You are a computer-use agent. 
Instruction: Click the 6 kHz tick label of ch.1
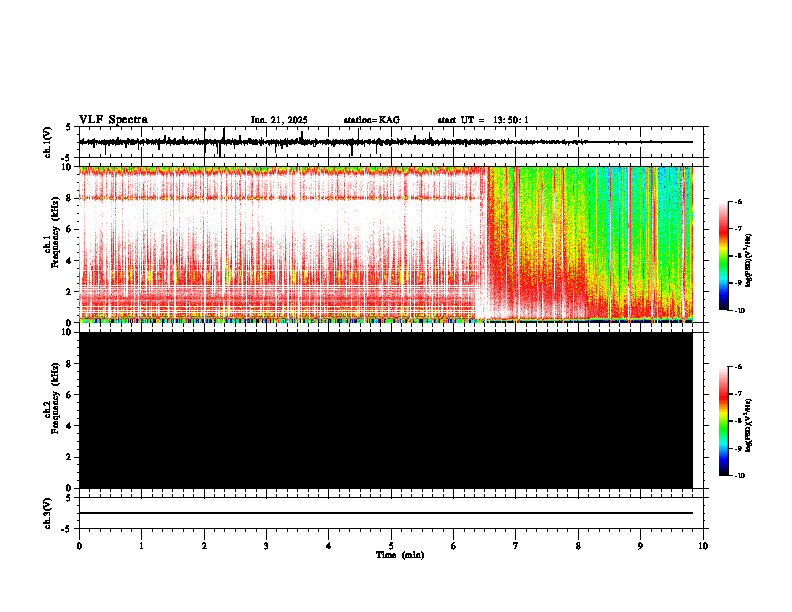point(70,230)
